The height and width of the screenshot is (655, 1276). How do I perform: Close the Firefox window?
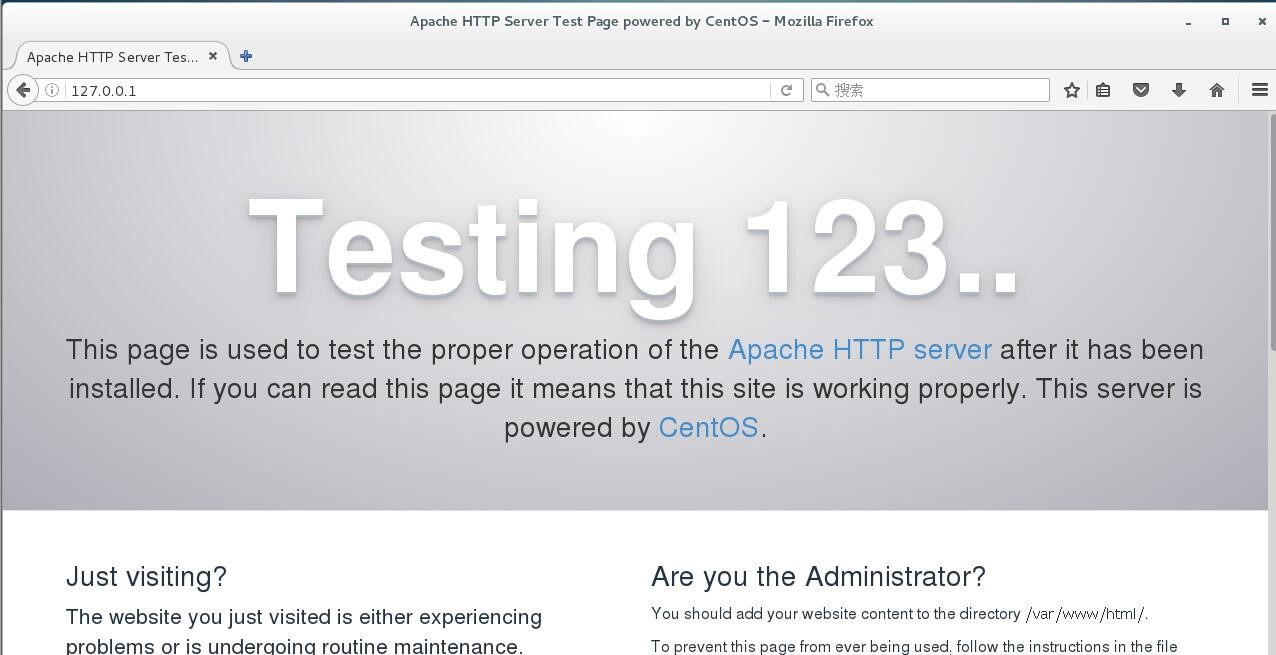pyautogui.click(x=1262, y=21)
